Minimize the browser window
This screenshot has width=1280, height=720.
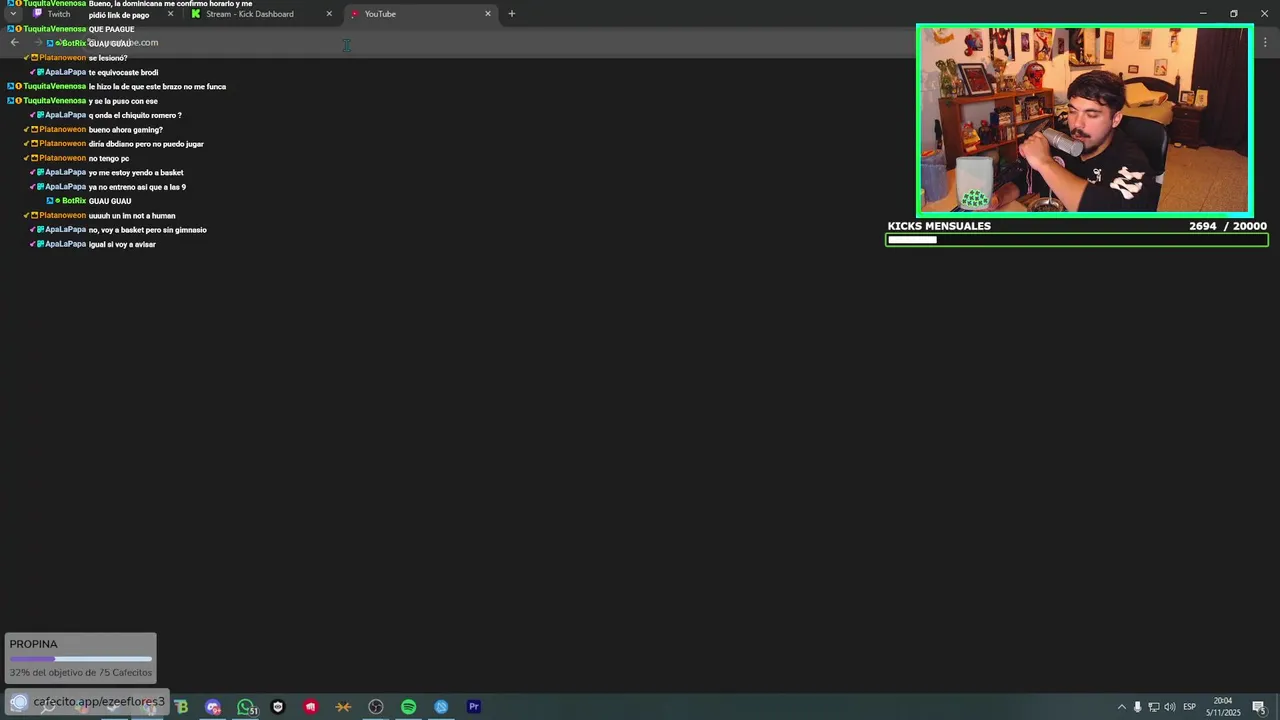coord(1203,13)
